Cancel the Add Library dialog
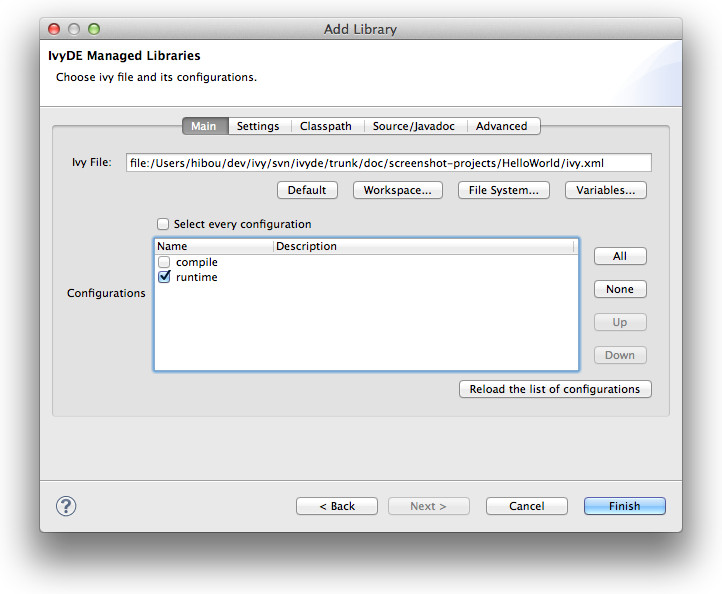The height and width of the screenshot is (594, 722). [526, 506]
